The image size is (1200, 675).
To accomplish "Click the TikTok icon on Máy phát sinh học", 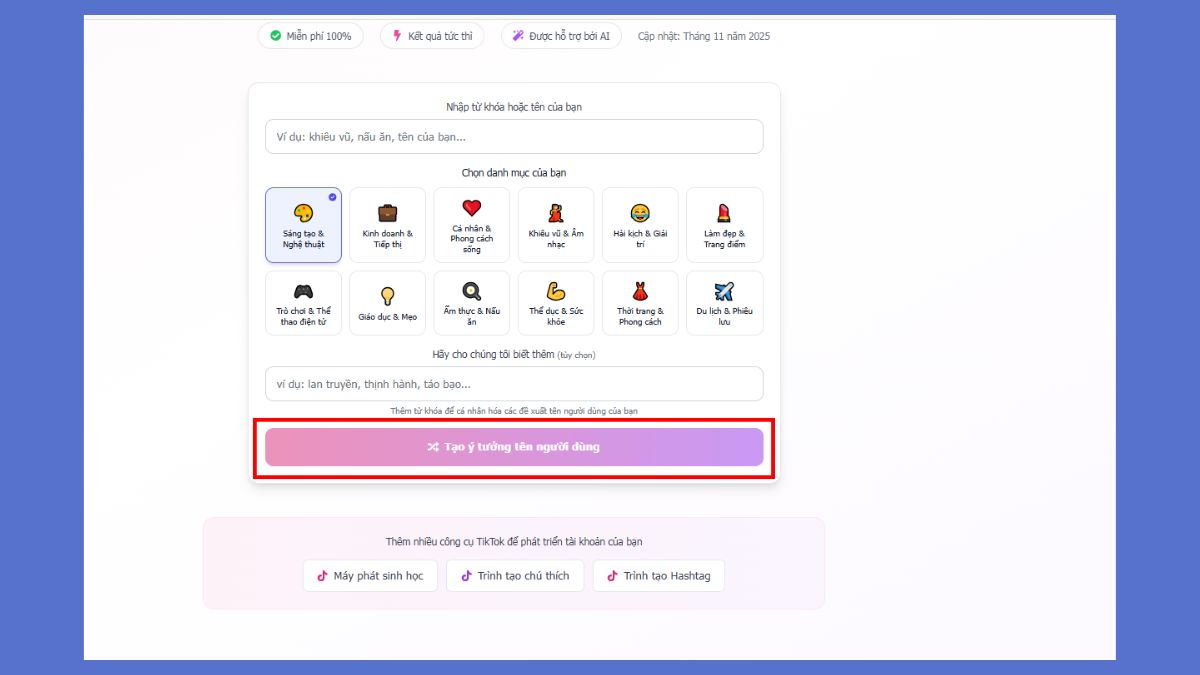I will [322, 576].
